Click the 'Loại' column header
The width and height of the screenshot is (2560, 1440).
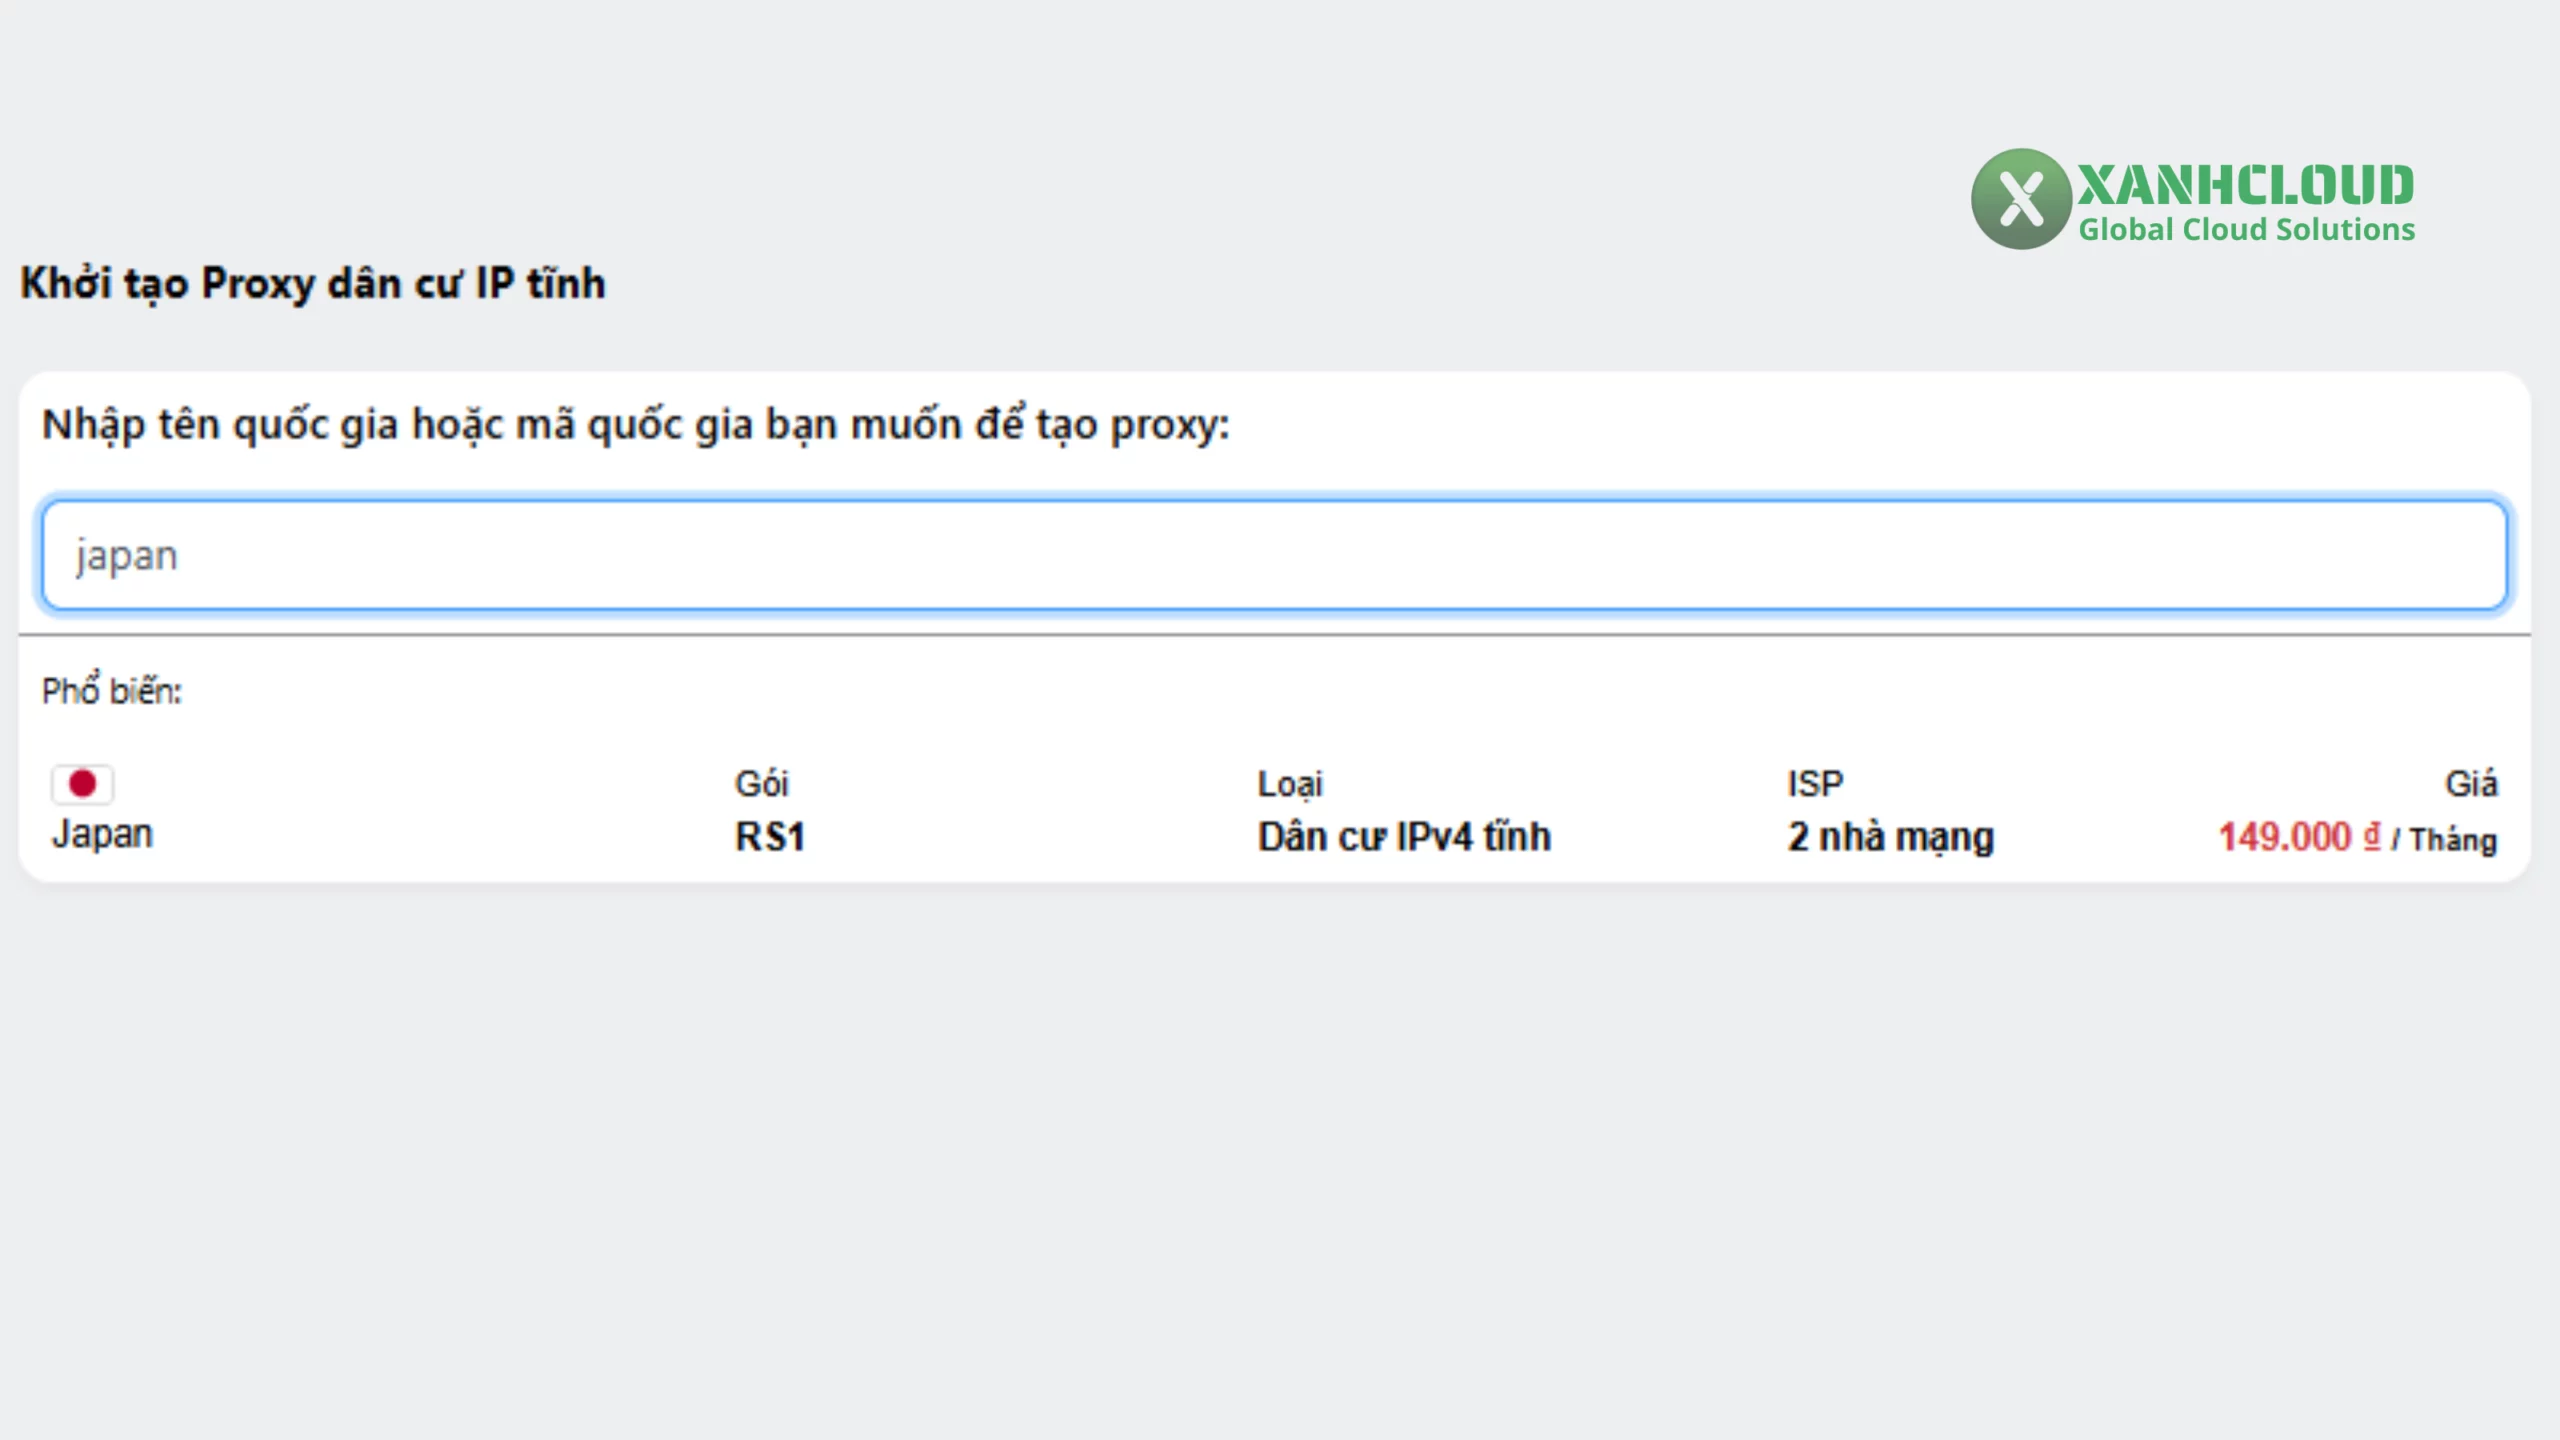[1291, 784]
